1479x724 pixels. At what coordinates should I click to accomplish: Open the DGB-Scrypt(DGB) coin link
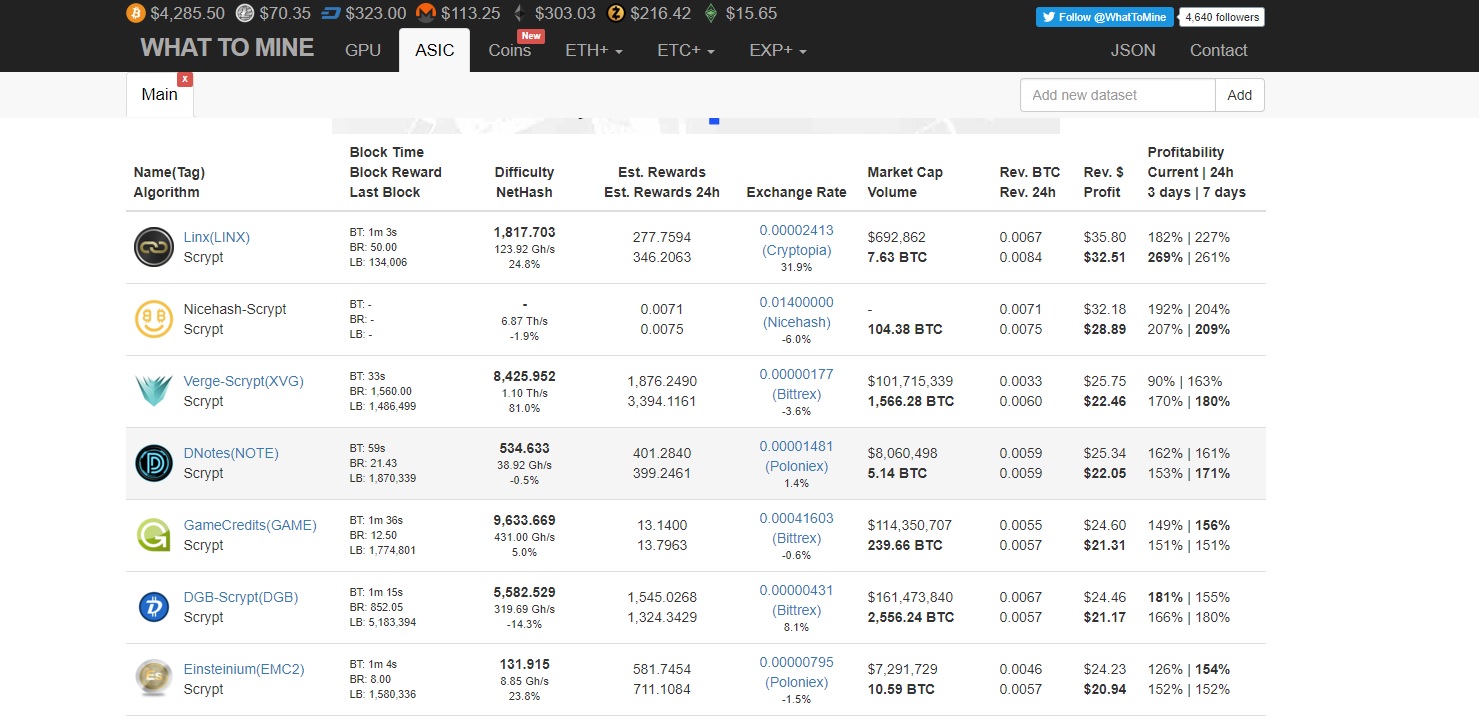(x=241, y=597)
